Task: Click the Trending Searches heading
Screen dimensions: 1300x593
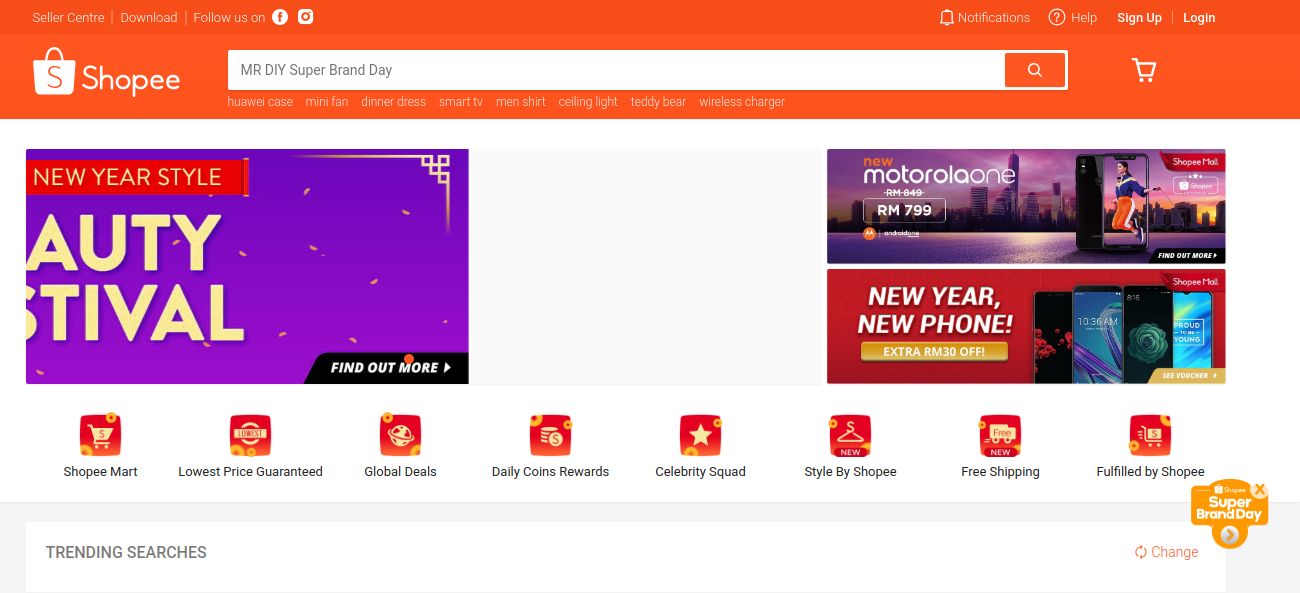Action: pos(126,552)
